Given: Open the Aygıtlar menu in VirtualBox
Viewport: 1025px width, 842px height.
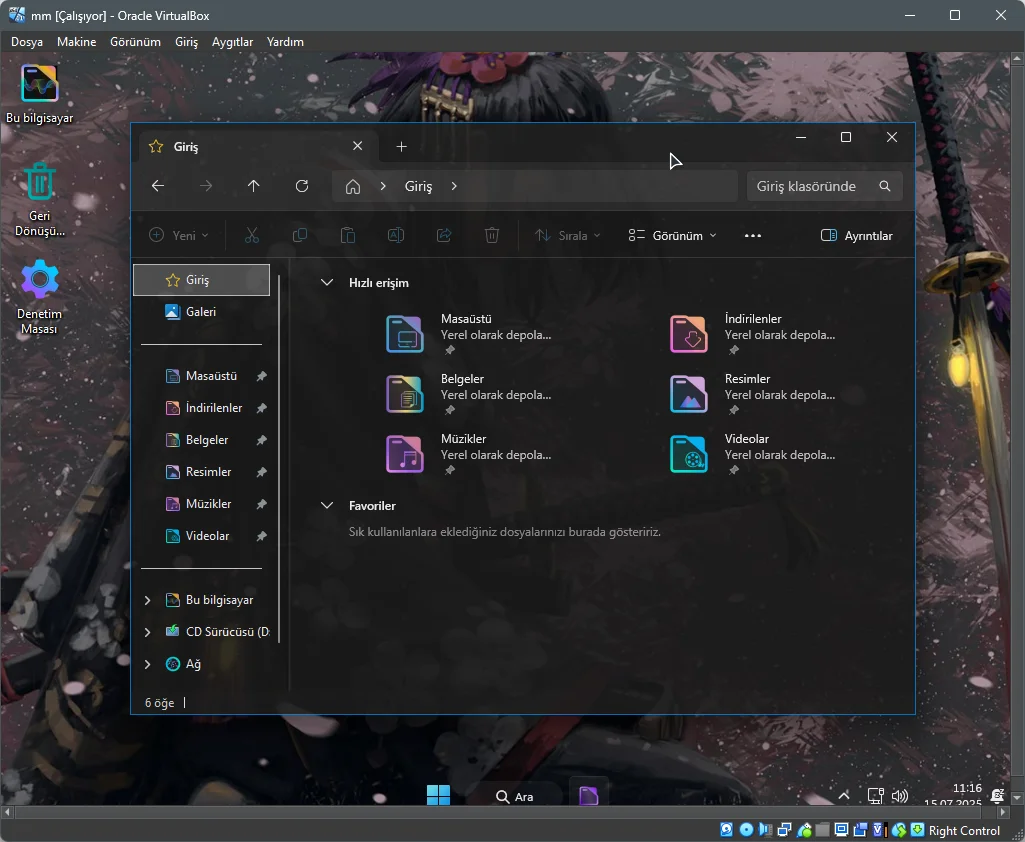Looking at the screenshot, I should point(232,42).
